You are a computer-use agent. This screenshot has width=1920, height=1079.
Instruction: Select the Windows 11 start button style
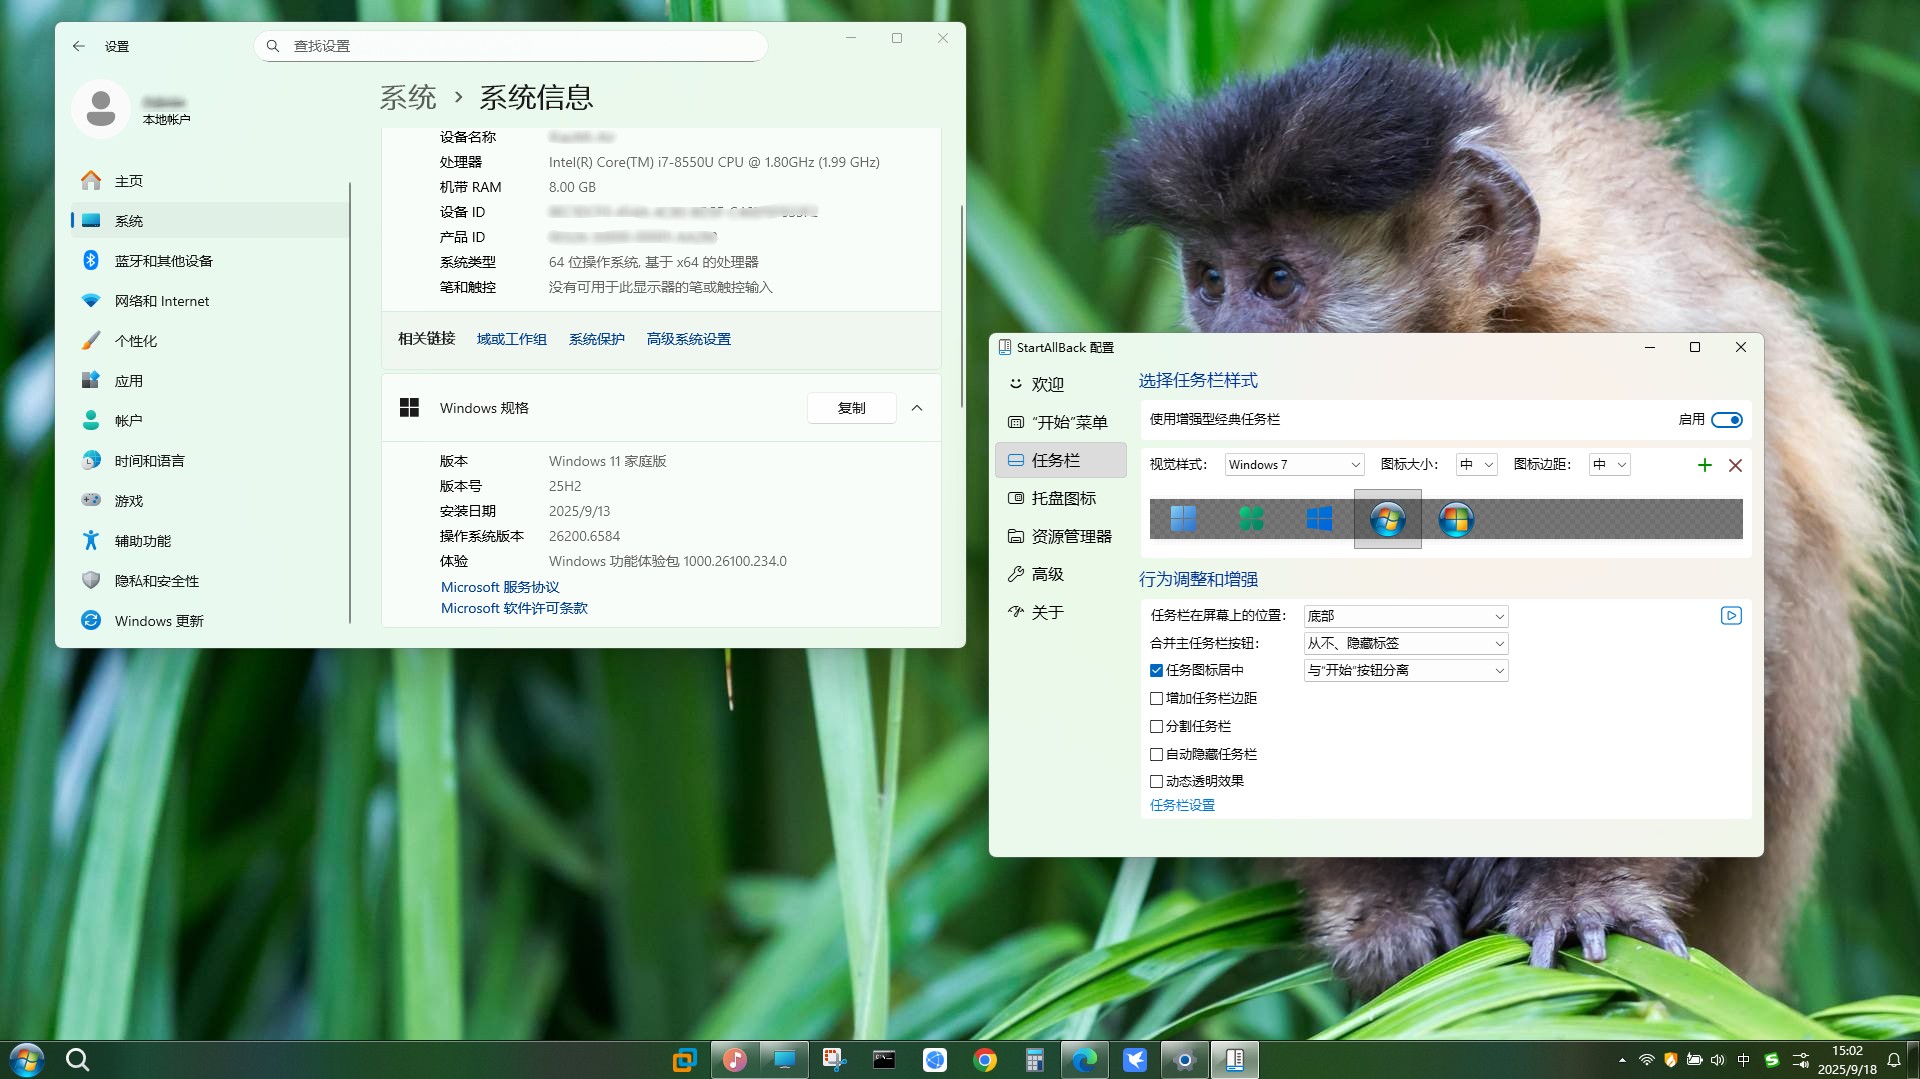coord(1183,519)
